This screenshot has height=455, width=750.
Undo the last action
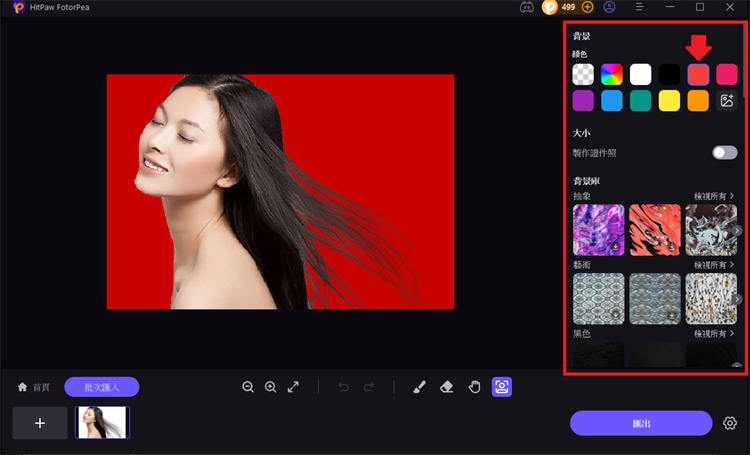coord(343,387)
